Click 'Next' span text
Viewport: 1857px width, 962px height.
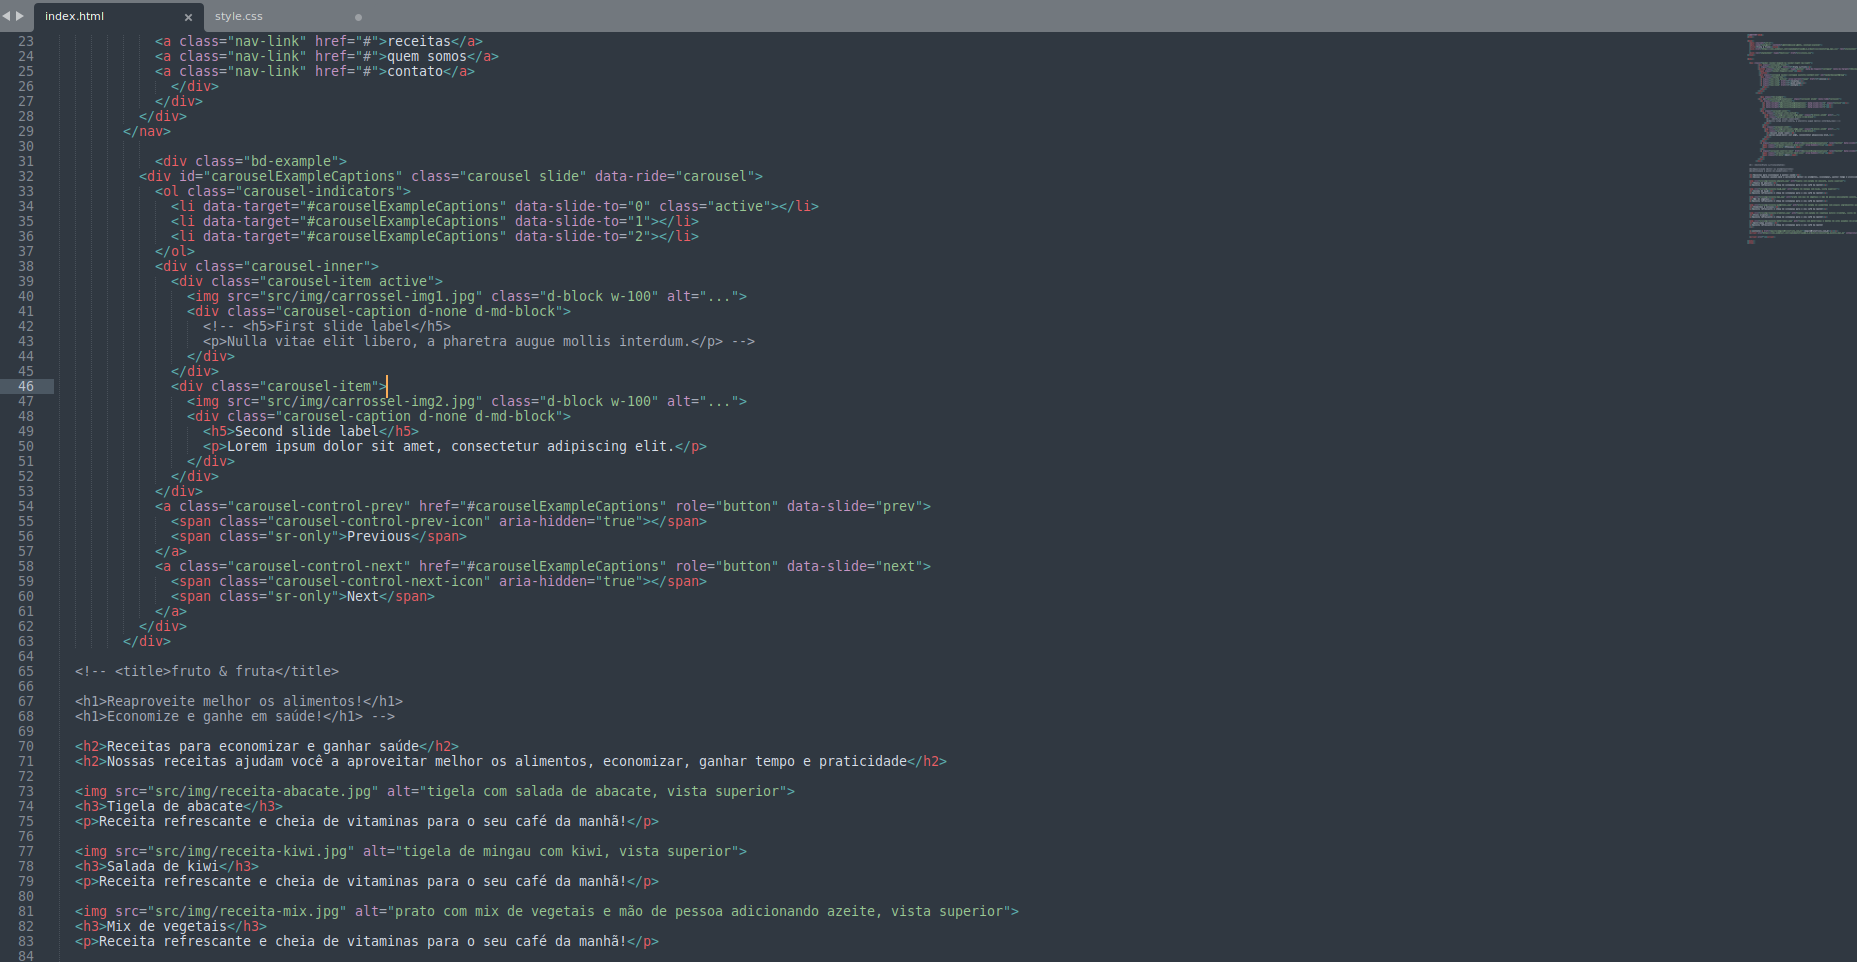[363, 596]
